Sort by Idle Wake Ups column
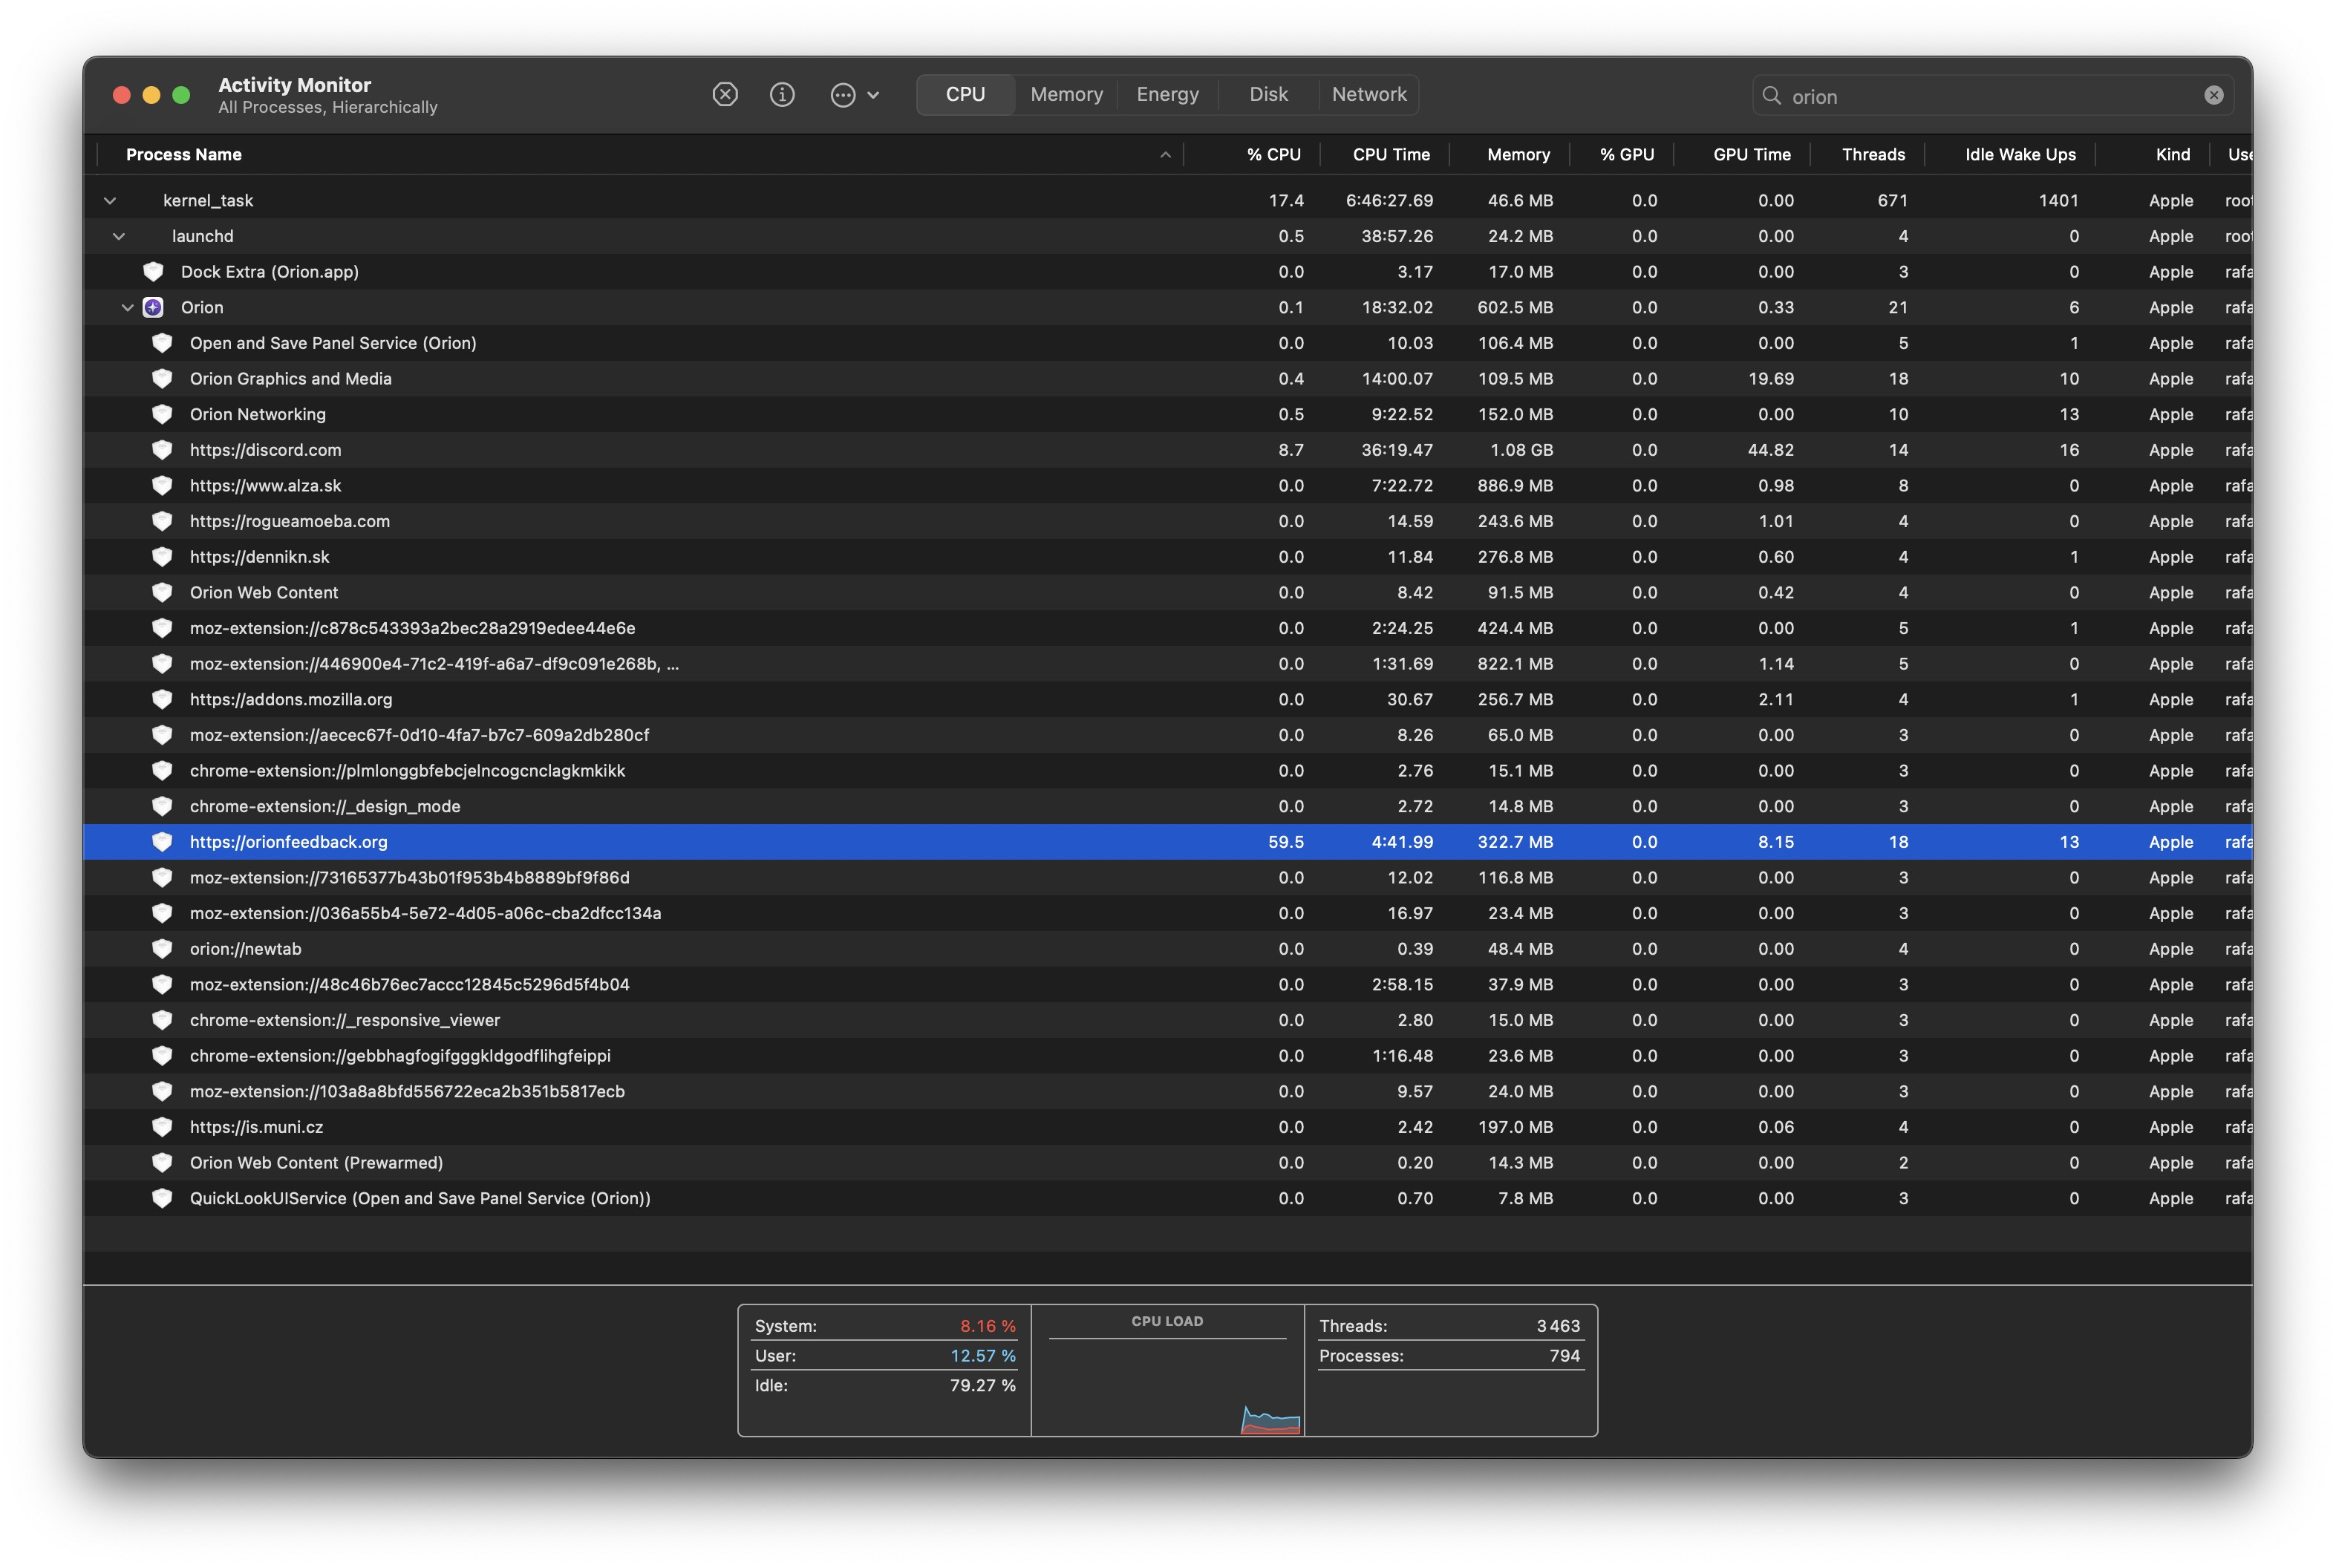Viewport: 2336px width, 1568px height. click(2020, 155)
